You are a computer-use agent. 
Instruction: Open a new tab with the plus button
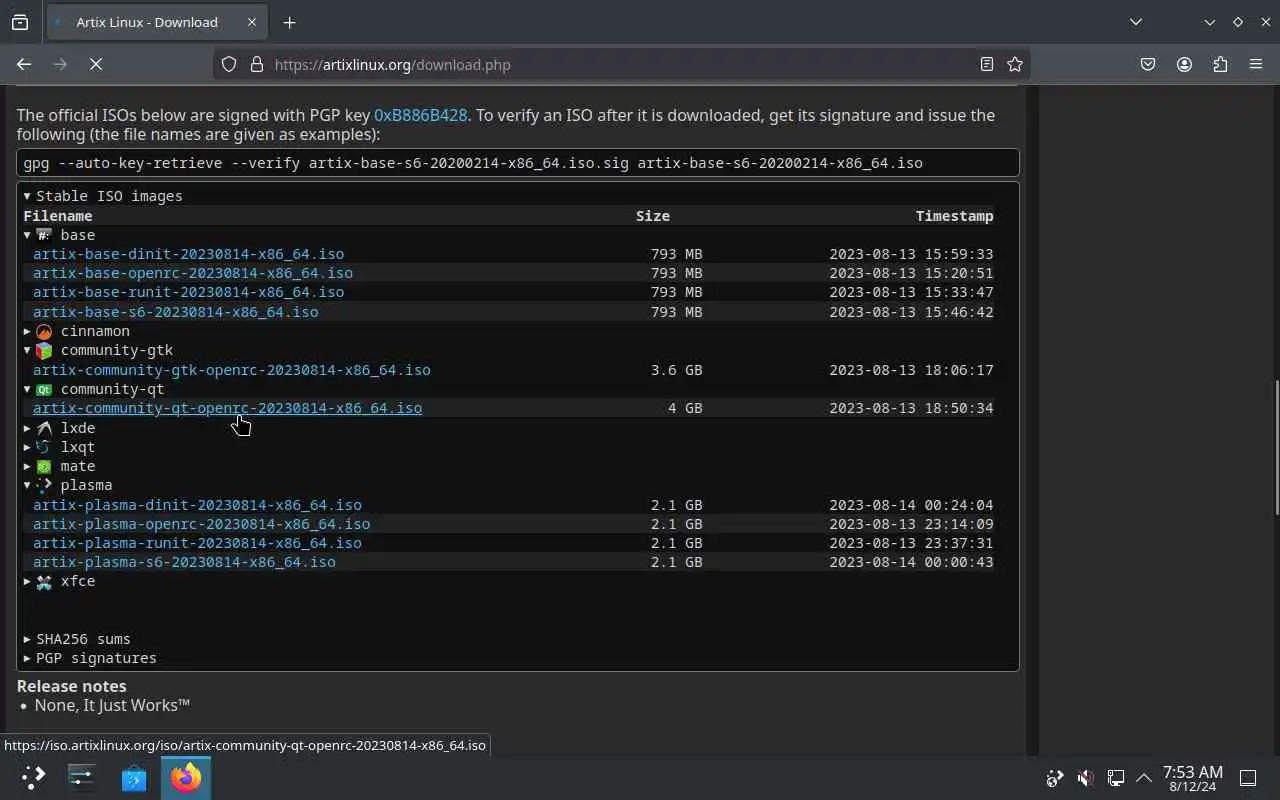(x=289, y=22)
